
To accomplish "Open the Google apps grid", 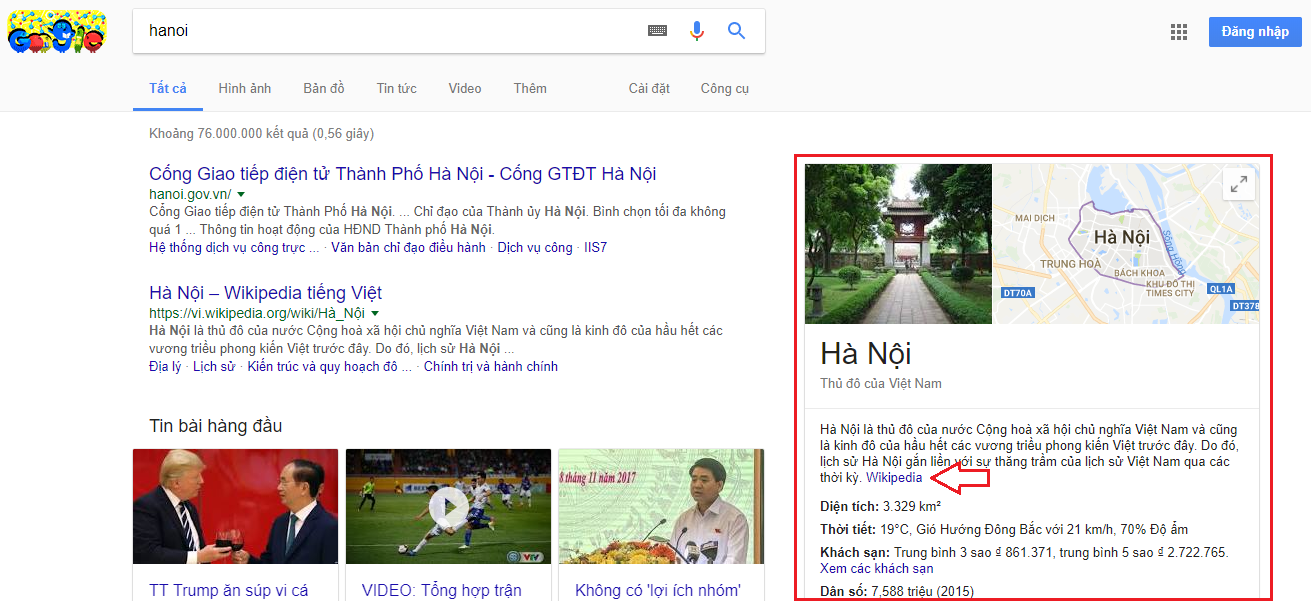I will [x=1178, y=31].
